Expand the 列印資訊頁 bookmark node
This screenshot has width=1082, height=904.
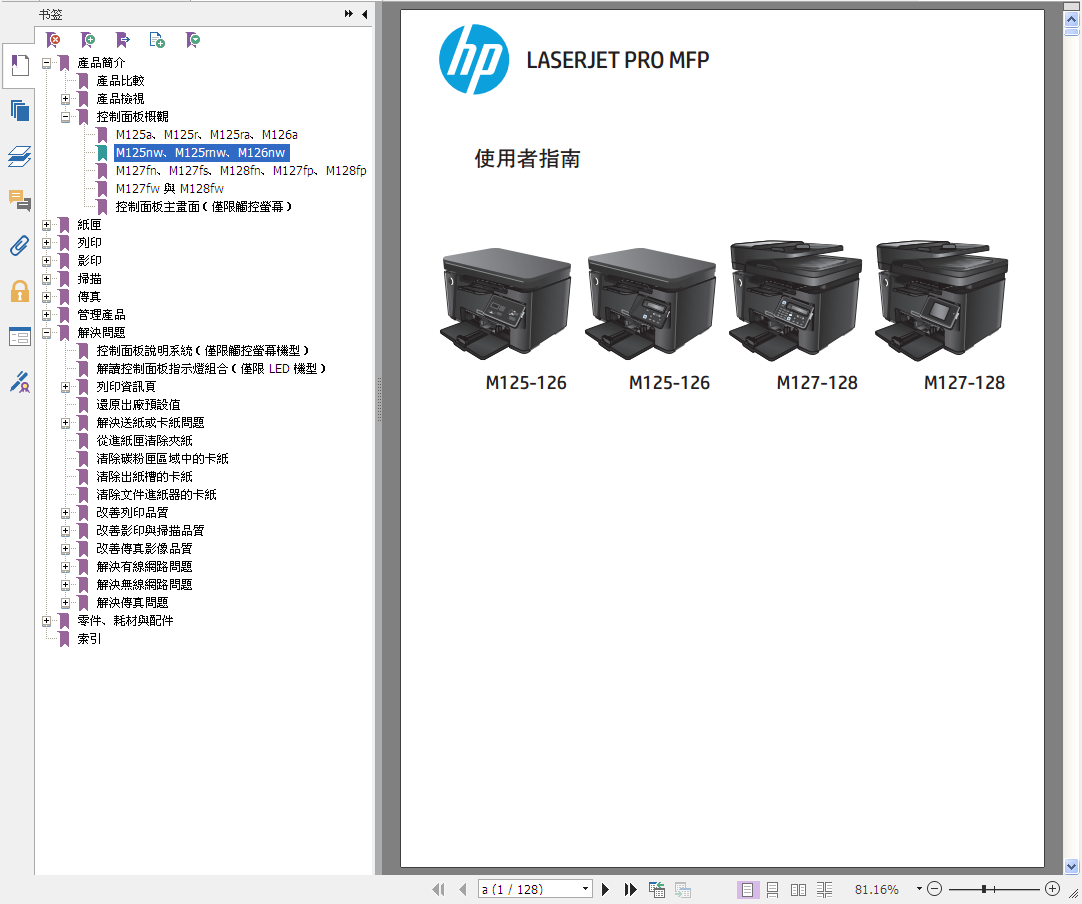[x=66, y=386]
